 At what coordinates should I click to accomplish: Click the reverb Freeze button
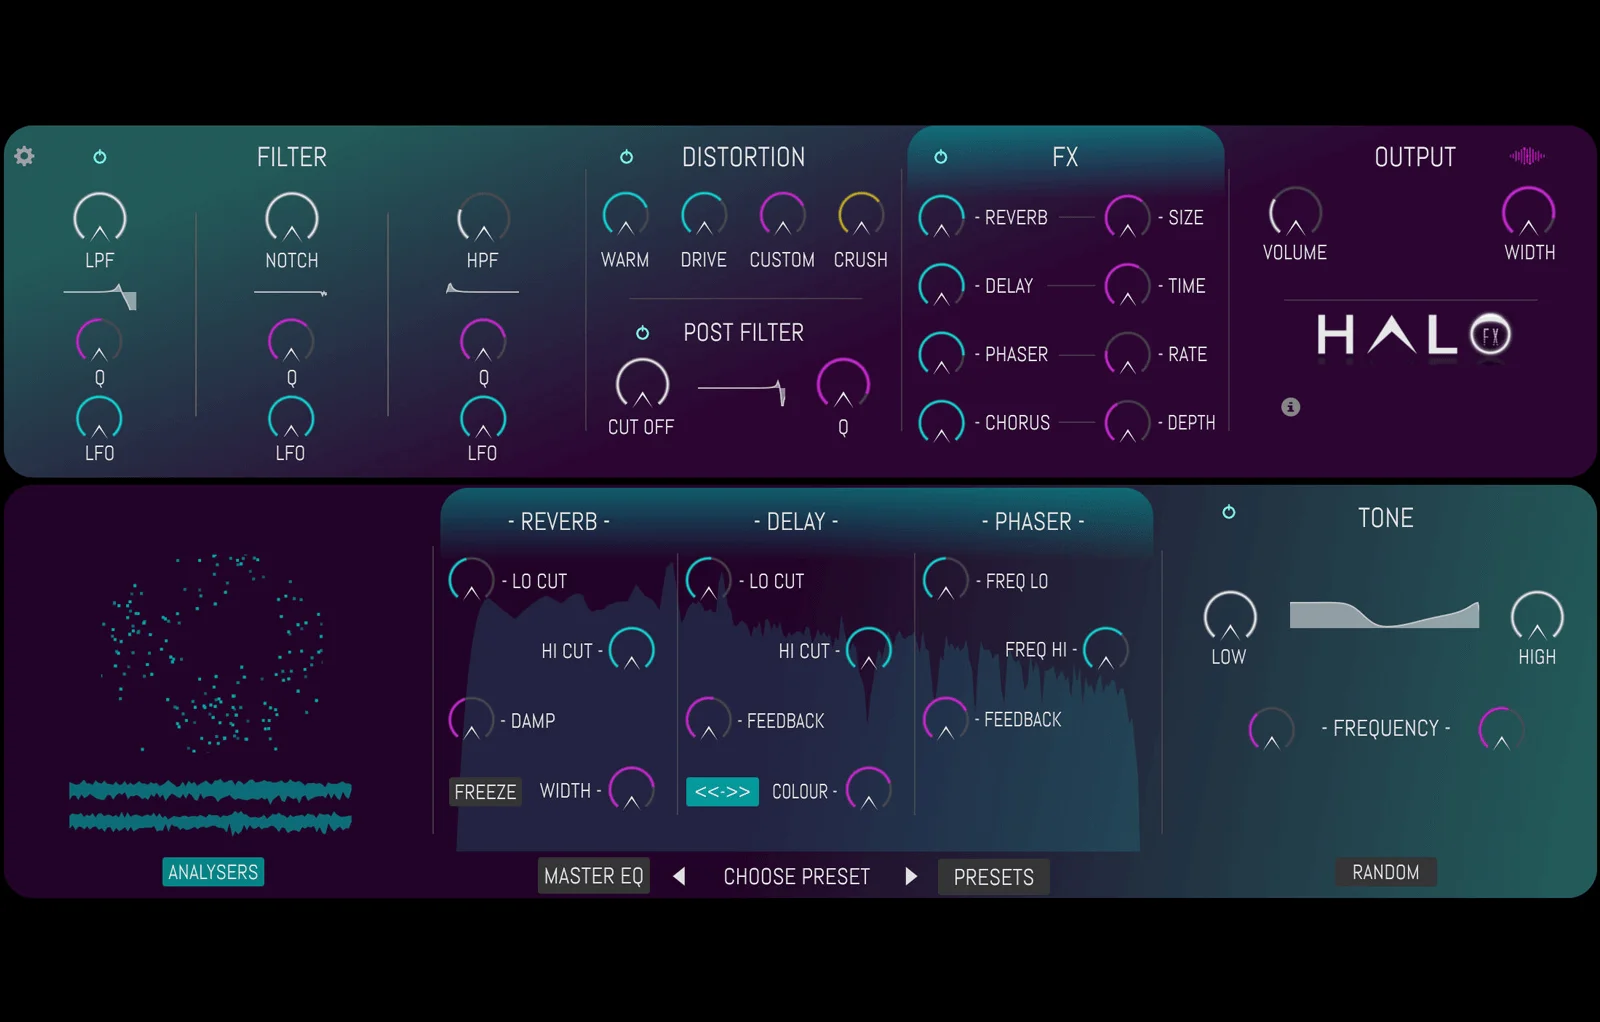[485, 792]
